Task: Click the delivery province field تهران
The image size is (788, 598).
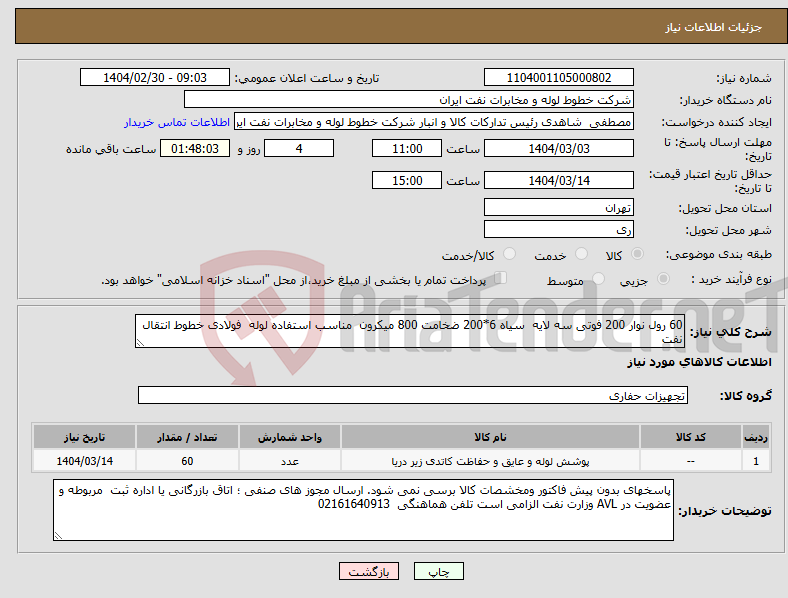Action: click(558, 207)
